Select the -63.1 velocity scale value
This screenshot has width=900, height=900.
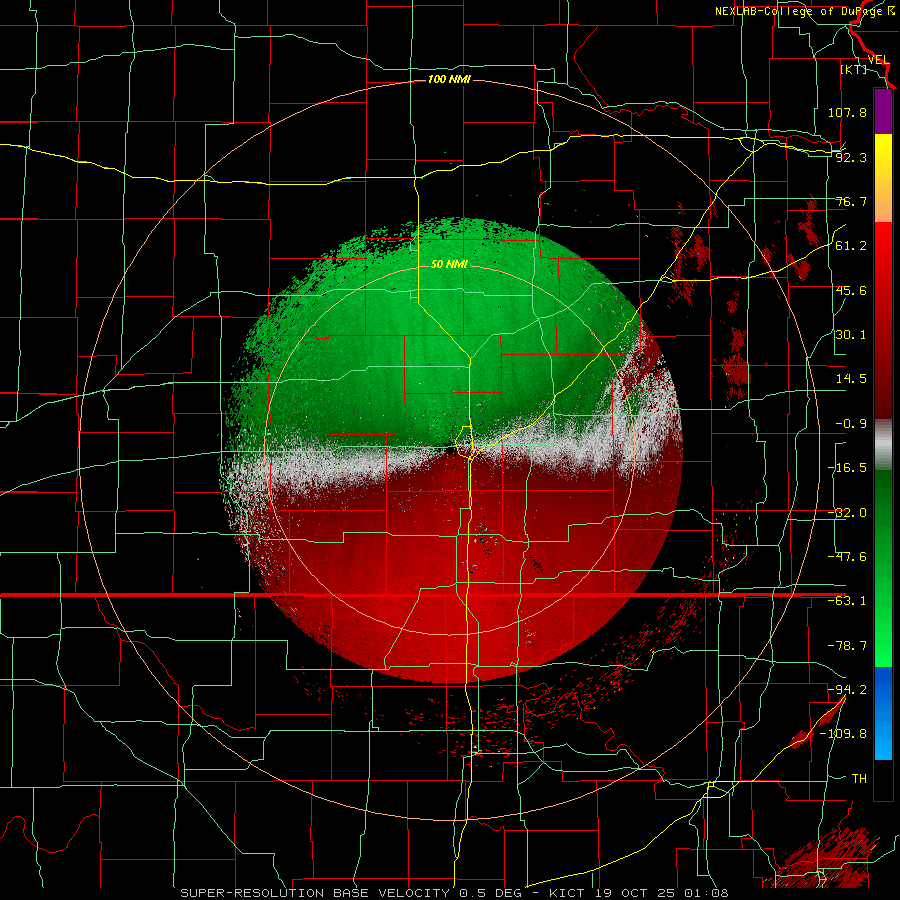847,601
